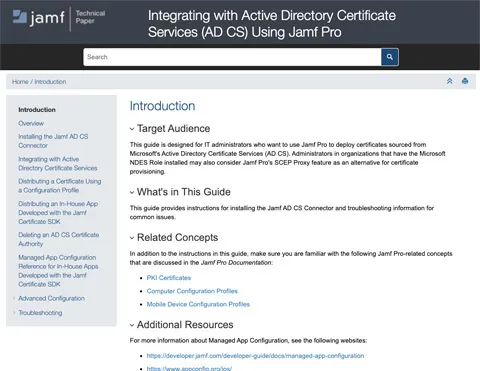
Task: Open Integrating with Active Directory Certificate Services
Action: (x=58, y=164)
